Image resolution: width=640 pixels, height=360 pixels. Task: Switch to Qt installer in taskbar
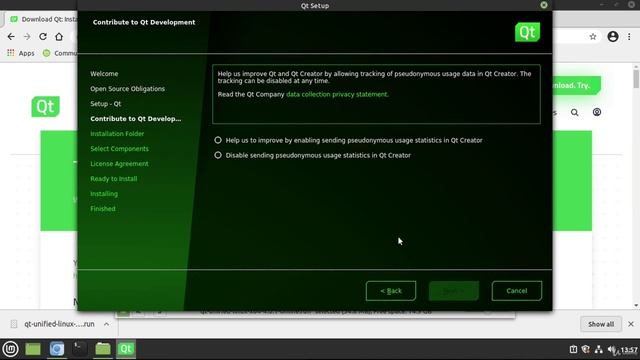(x=126, y=349)
